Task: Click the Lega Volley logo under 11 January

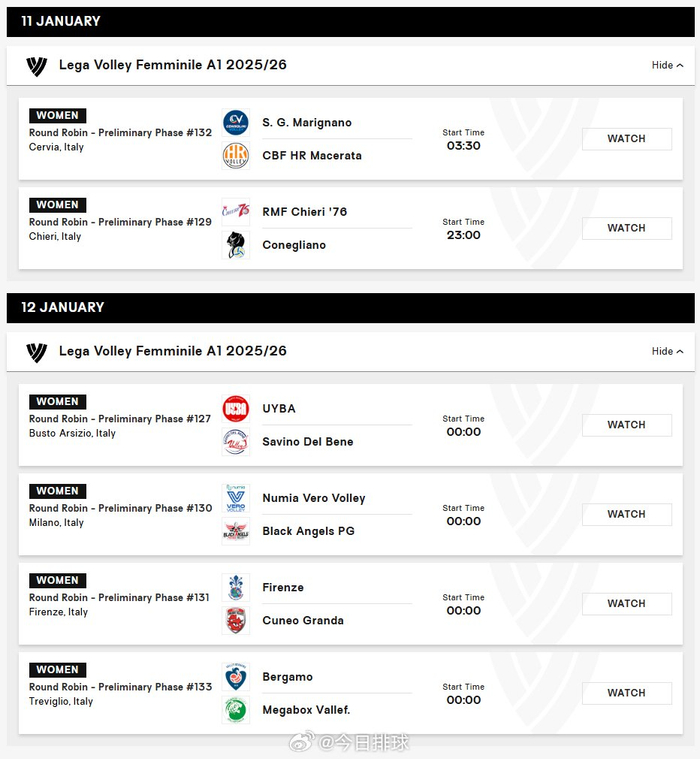Action: [x=37, y=66]
